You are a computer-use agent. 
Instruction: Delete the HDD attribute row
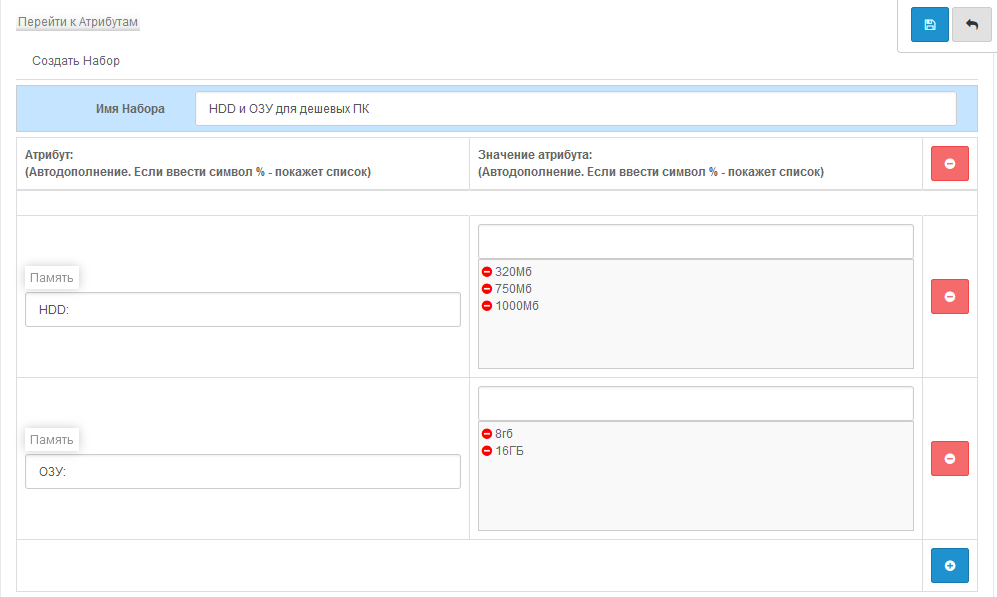tap(949, 297)
